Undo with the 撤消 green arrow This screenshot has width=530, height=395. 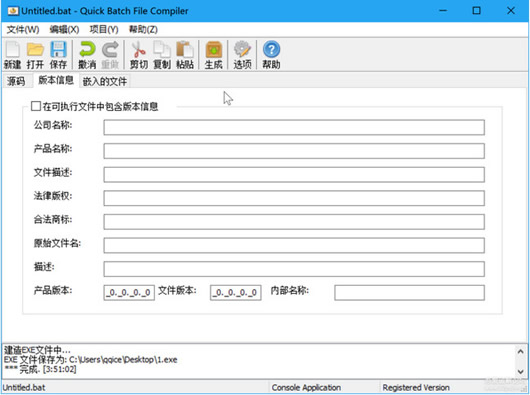(x=87, y=55)
